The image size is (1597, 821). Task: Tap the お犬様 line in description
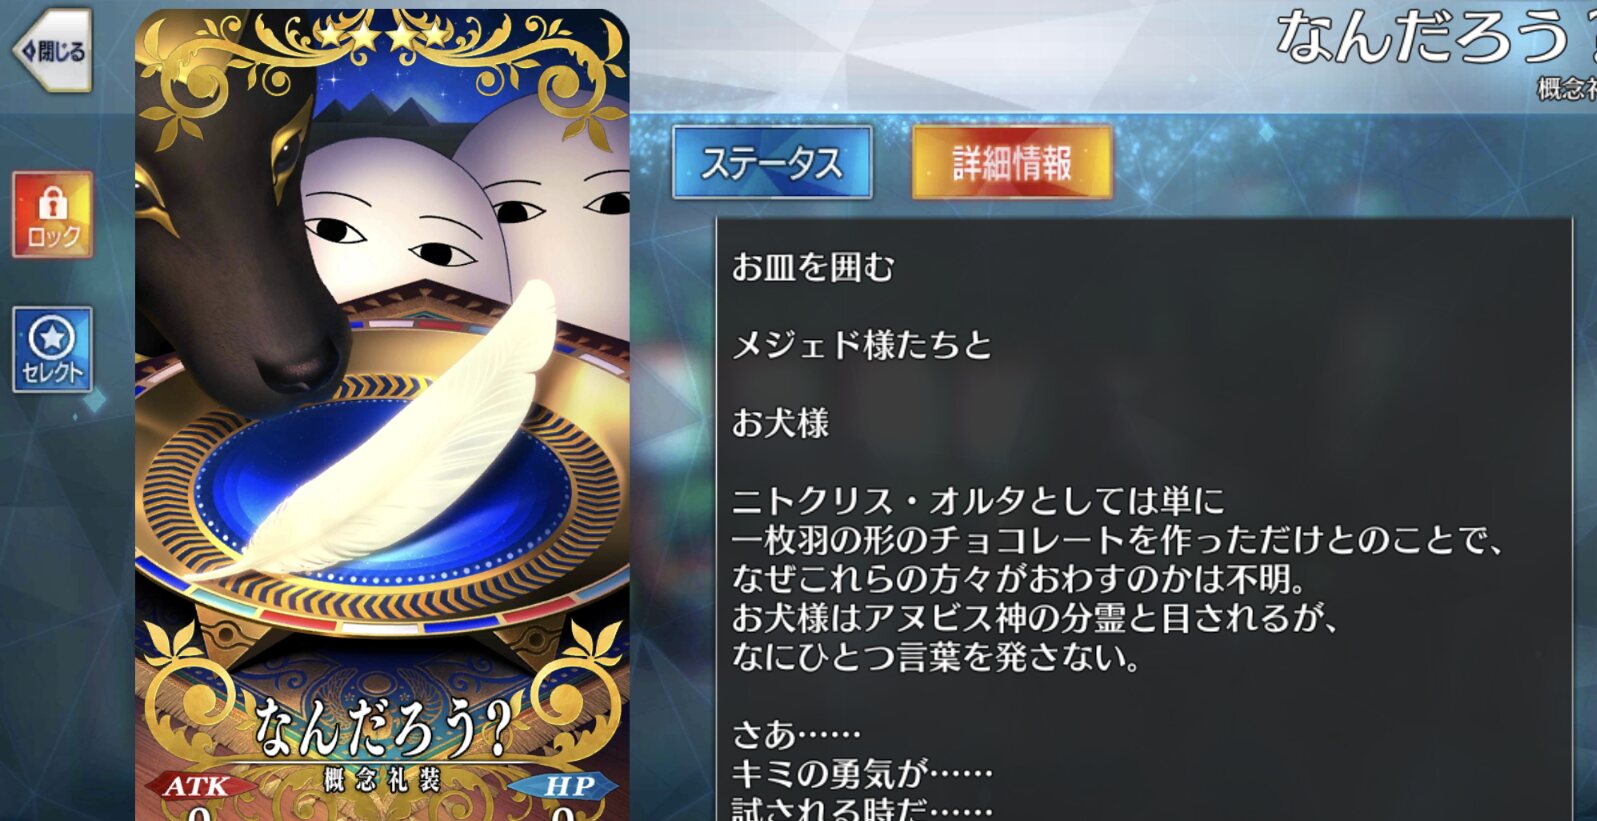pyautogui.click(x=781, y=423)
